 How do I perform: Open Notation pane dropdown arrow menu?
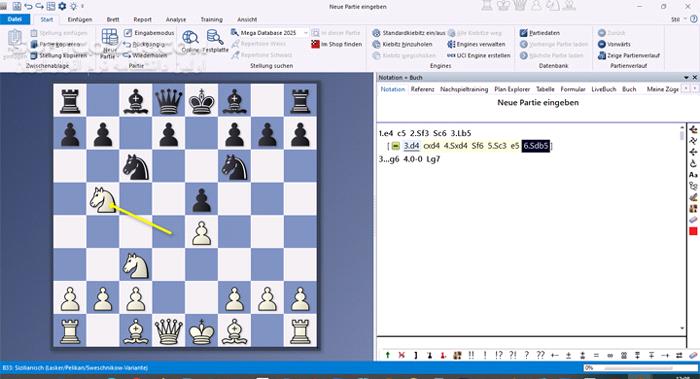pyautogui.click(x=686, y=78)
